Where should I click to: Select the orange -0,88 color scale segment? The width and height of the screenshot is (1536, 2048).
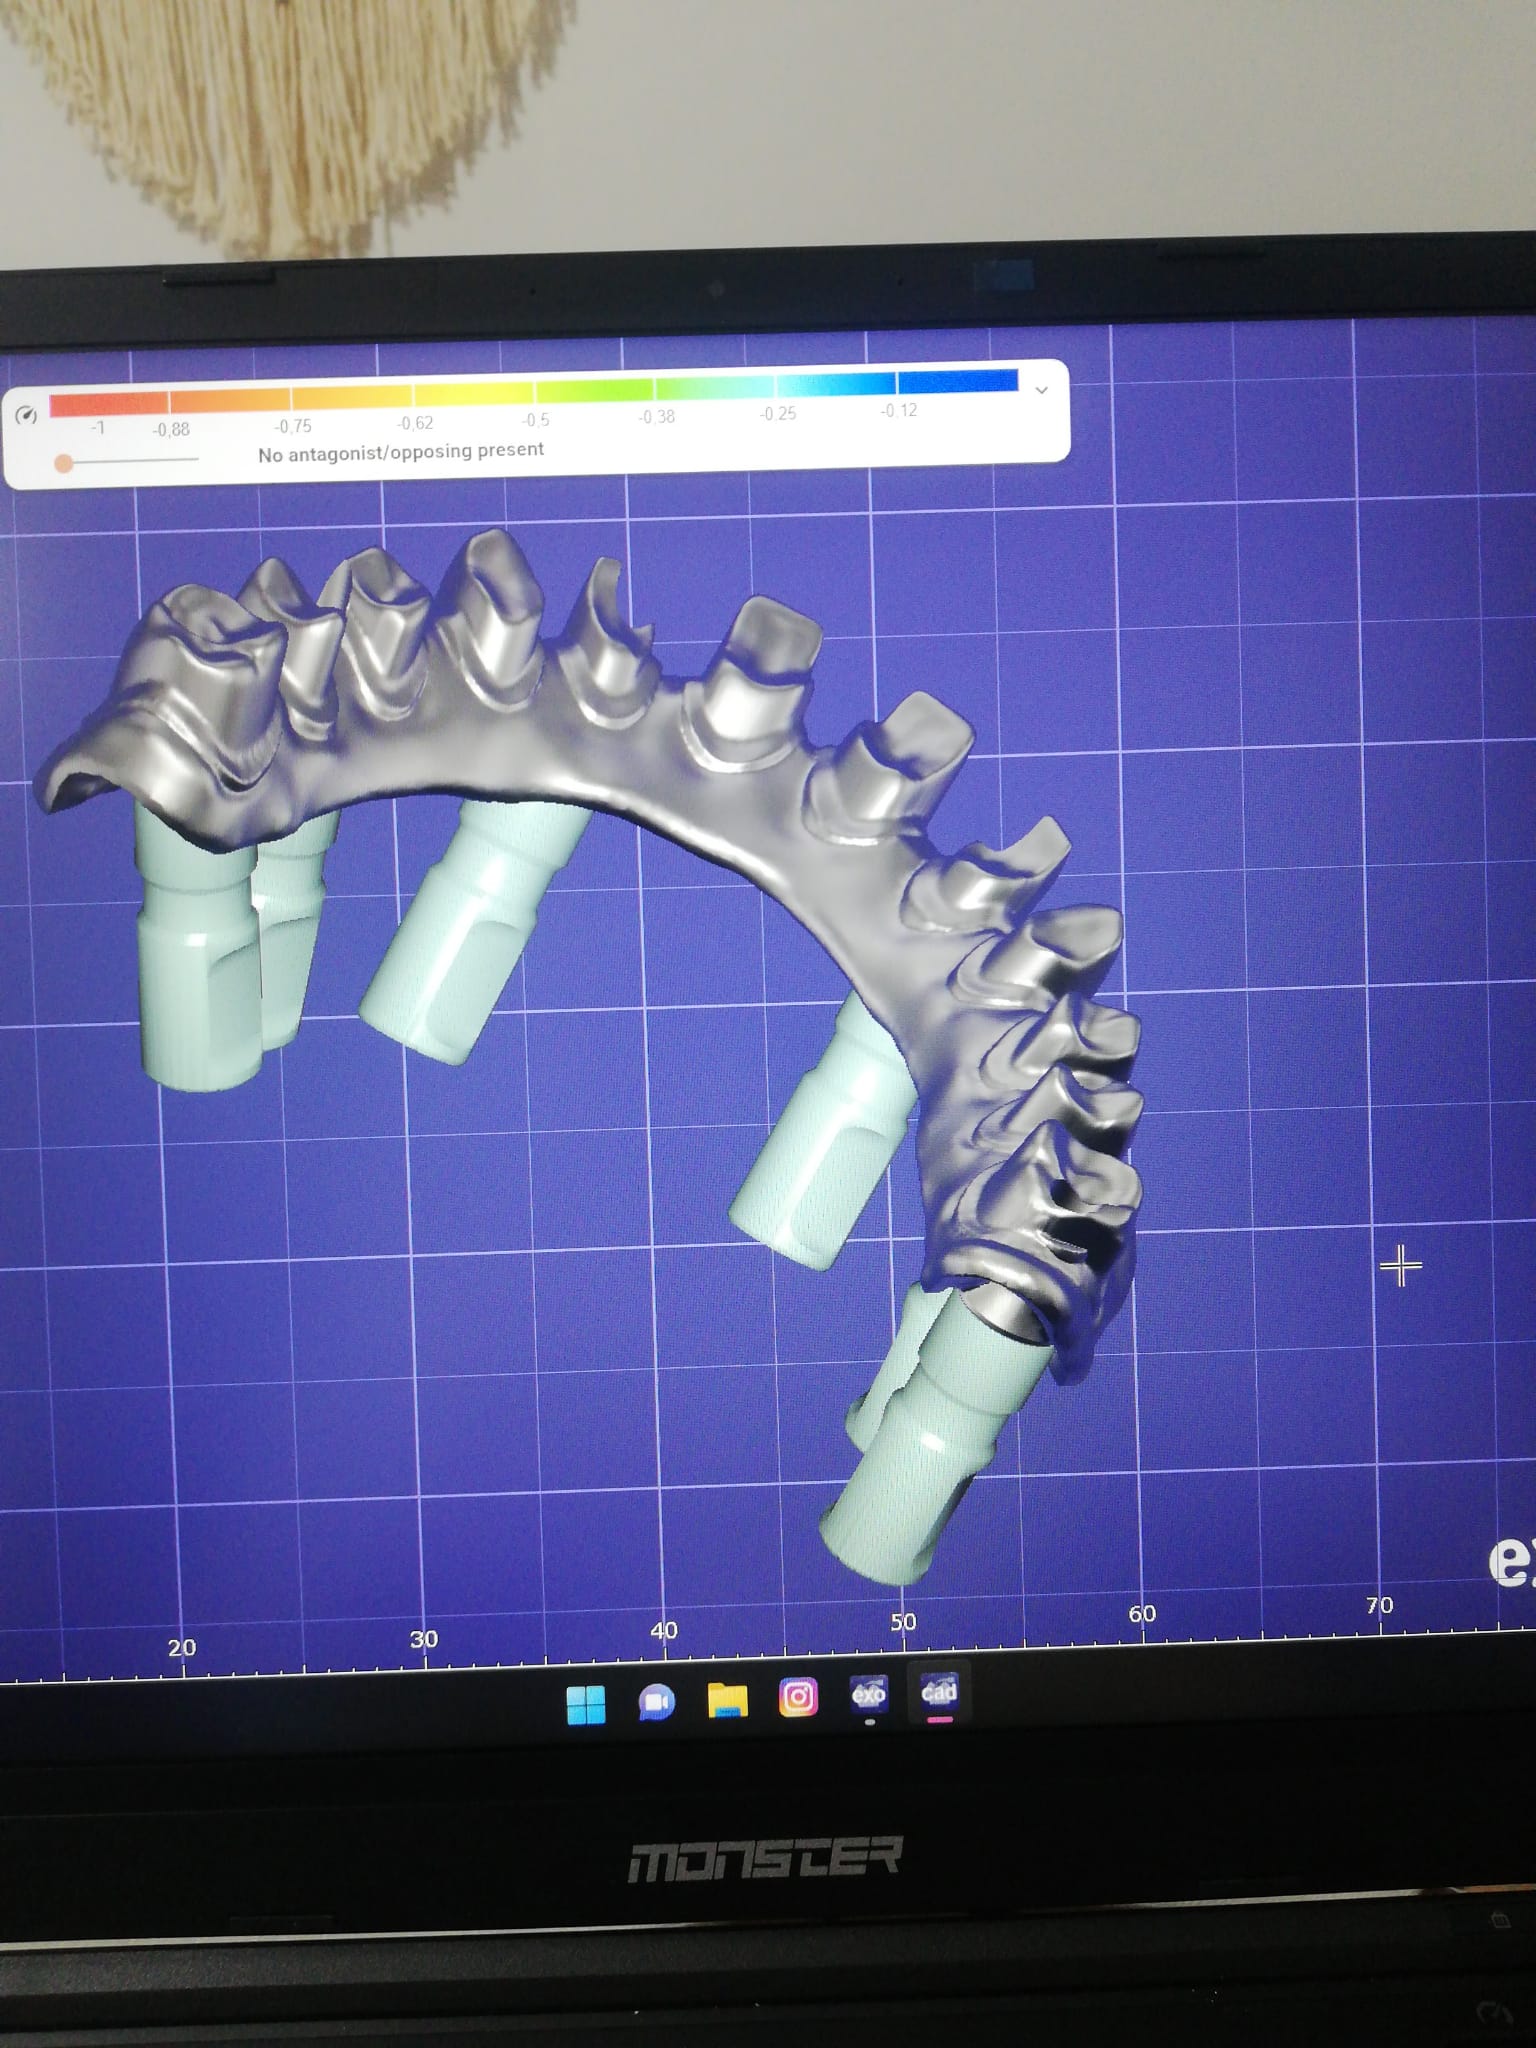(229, 399)
